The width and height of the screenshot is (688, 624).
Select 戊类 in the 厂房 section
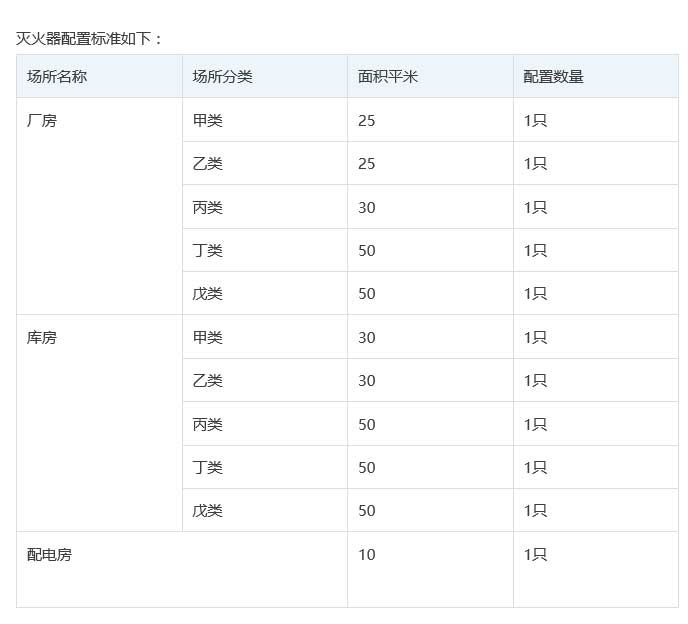[x=207, y=293]
